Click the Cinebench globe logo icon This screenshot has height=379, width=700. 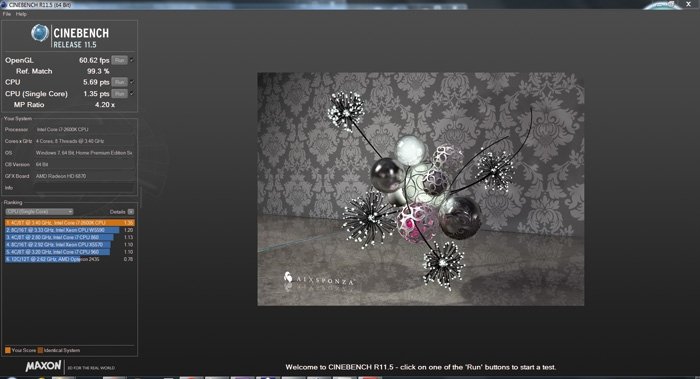[40, 33]
